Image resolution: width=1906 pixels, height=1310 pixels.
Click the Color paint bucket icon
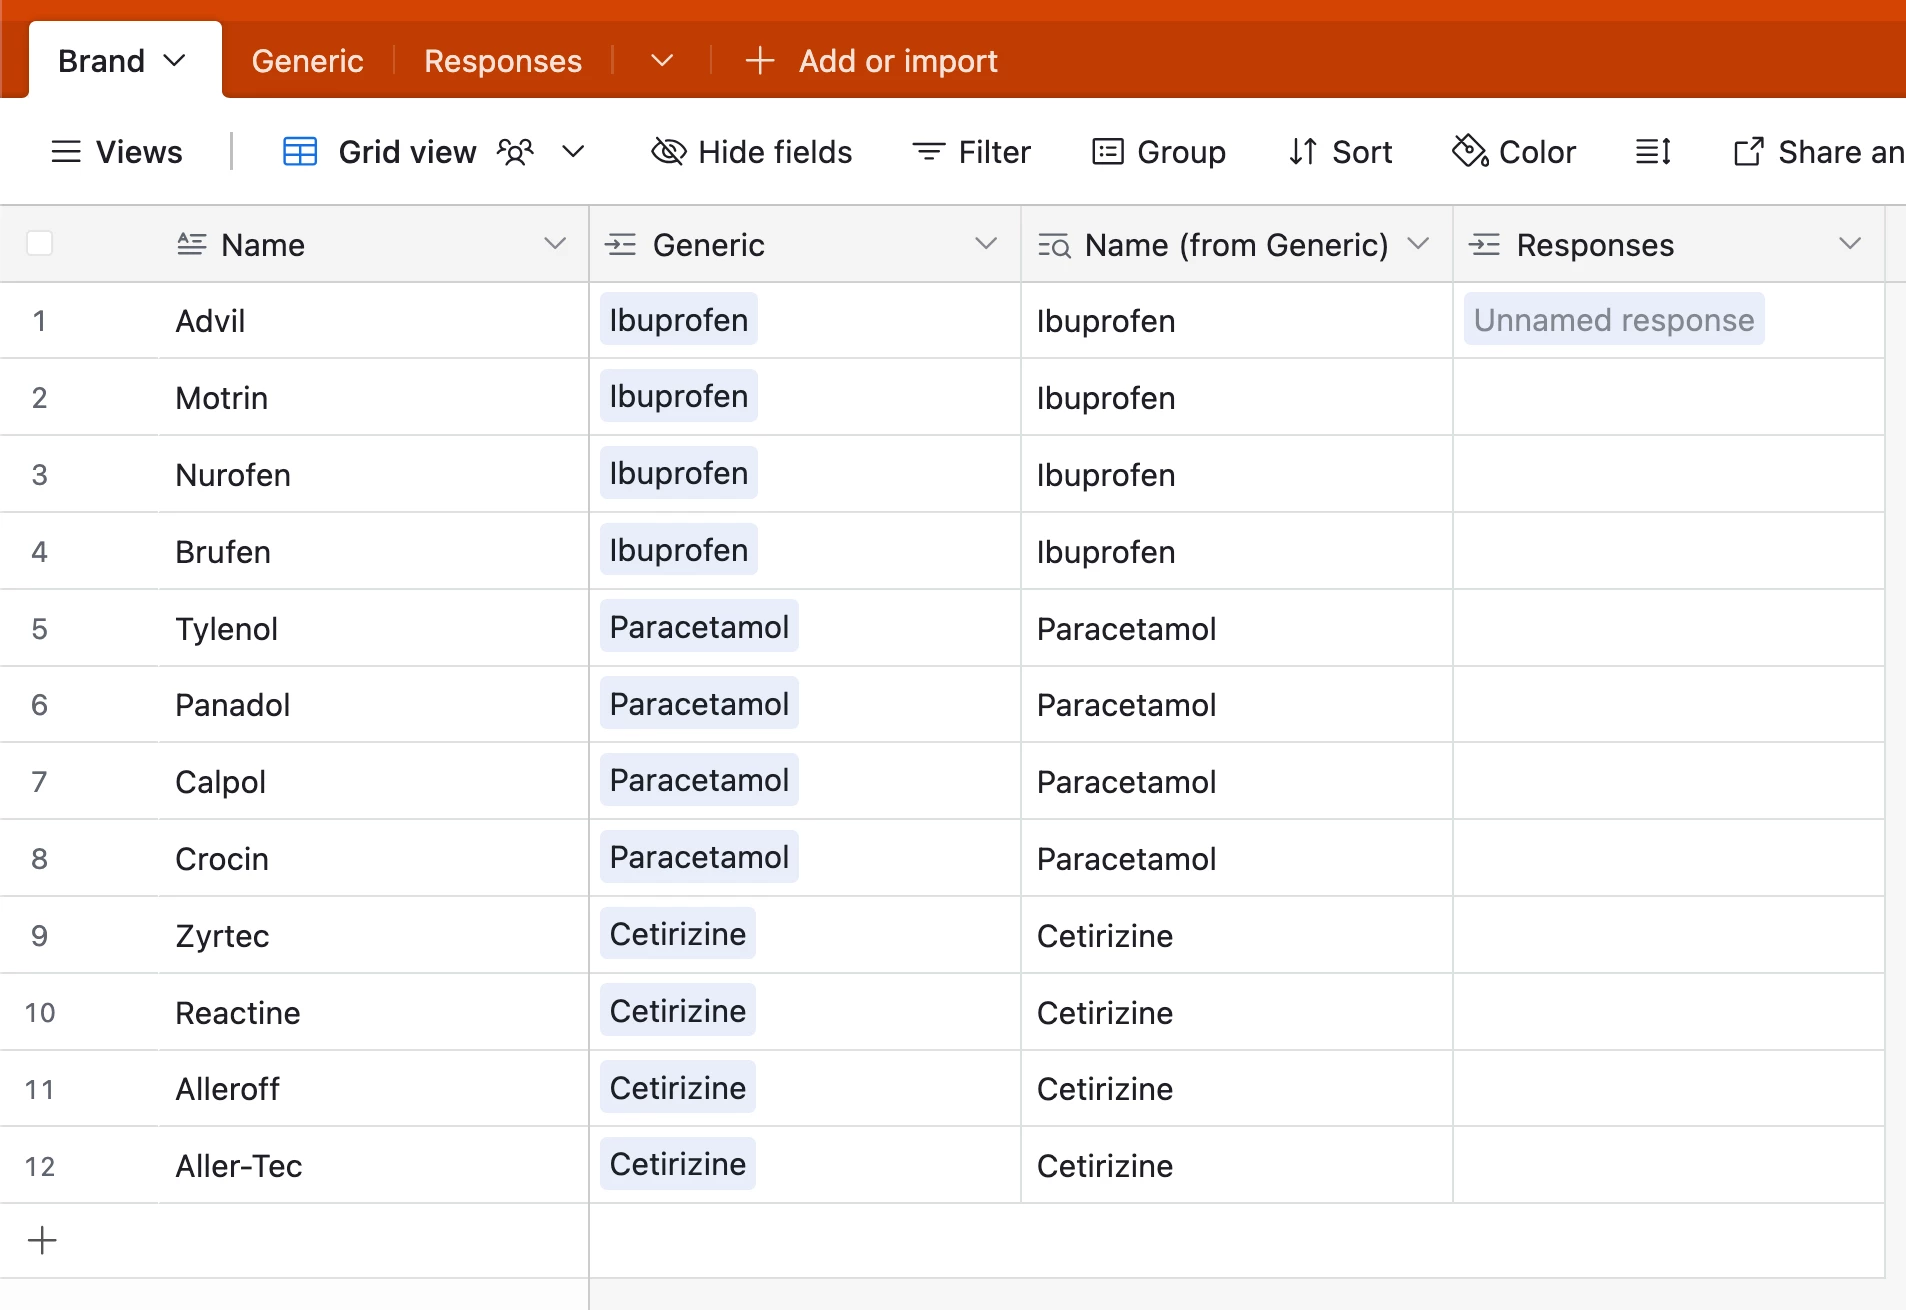pyautogui.click(x=1470, y=151)
